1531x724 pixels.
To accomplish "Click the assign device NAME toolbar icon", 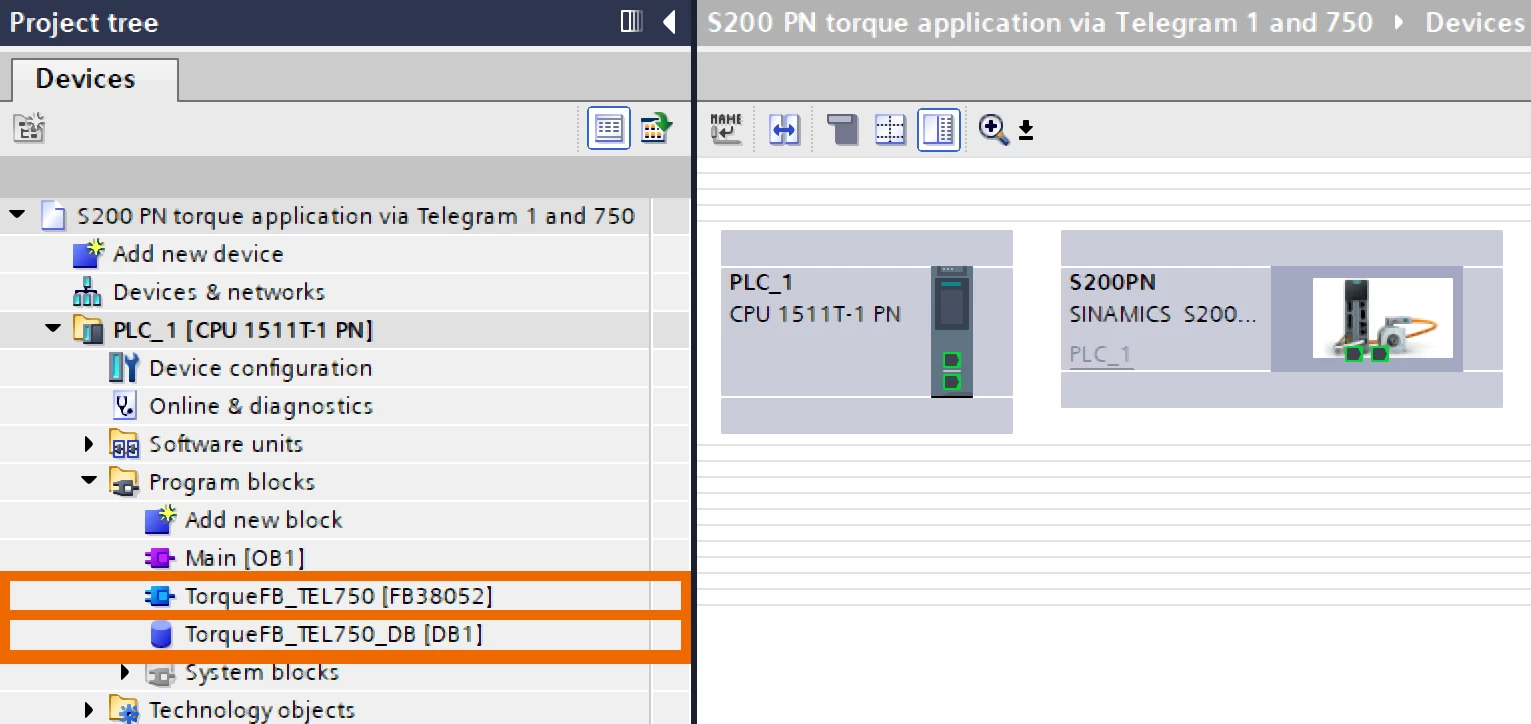I will [726, 129].
